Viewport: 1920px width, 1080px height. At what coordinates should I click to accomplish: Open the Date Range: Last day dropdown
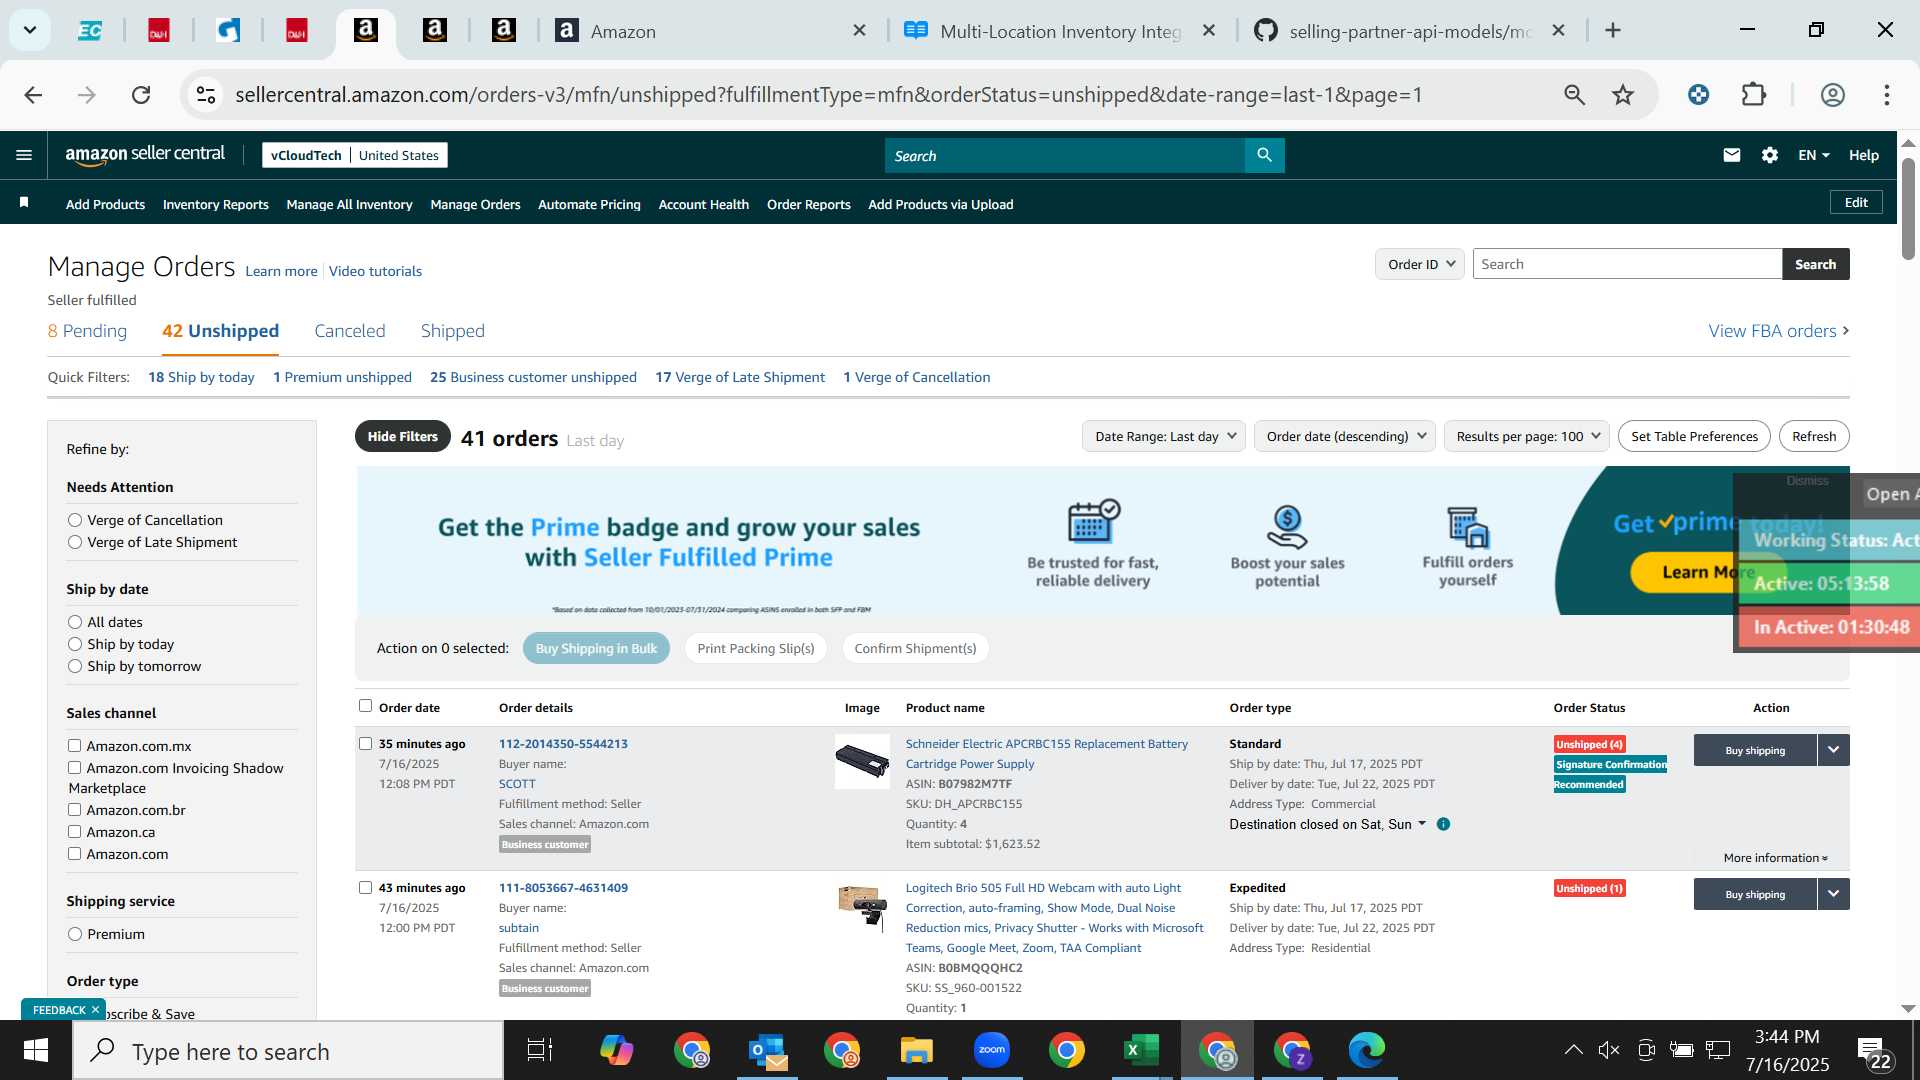point(1164,436)
